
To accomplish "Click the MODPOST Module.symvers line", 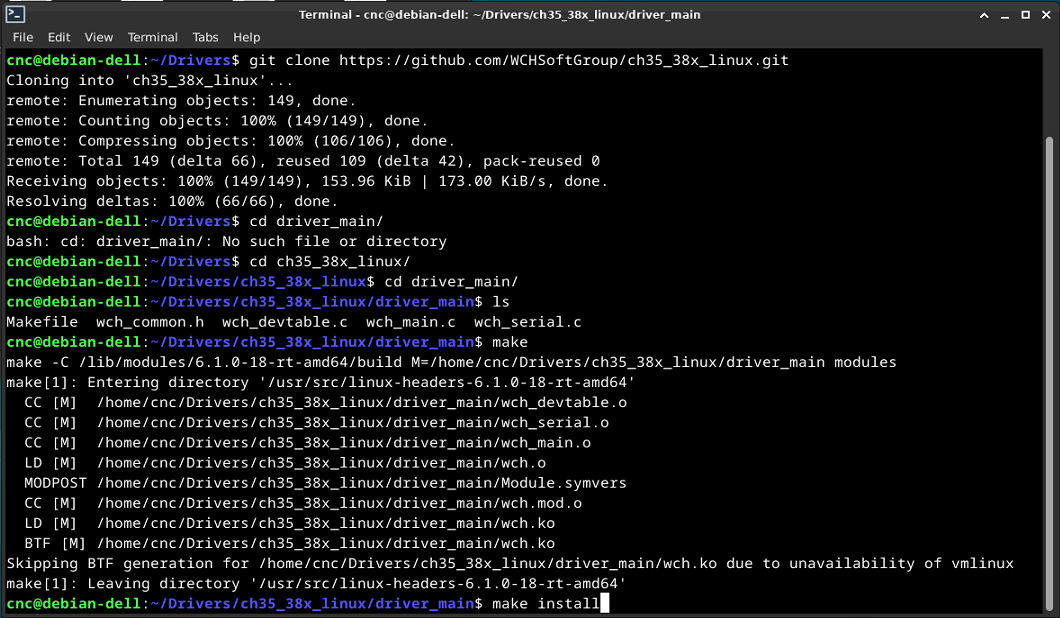I will pyautogui.click(x=325, y=483).
